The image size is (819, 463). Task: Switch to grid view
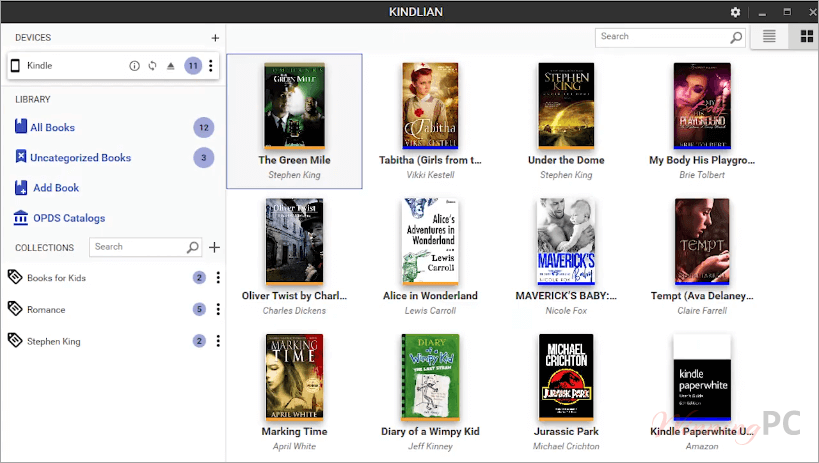click(807, 37)
